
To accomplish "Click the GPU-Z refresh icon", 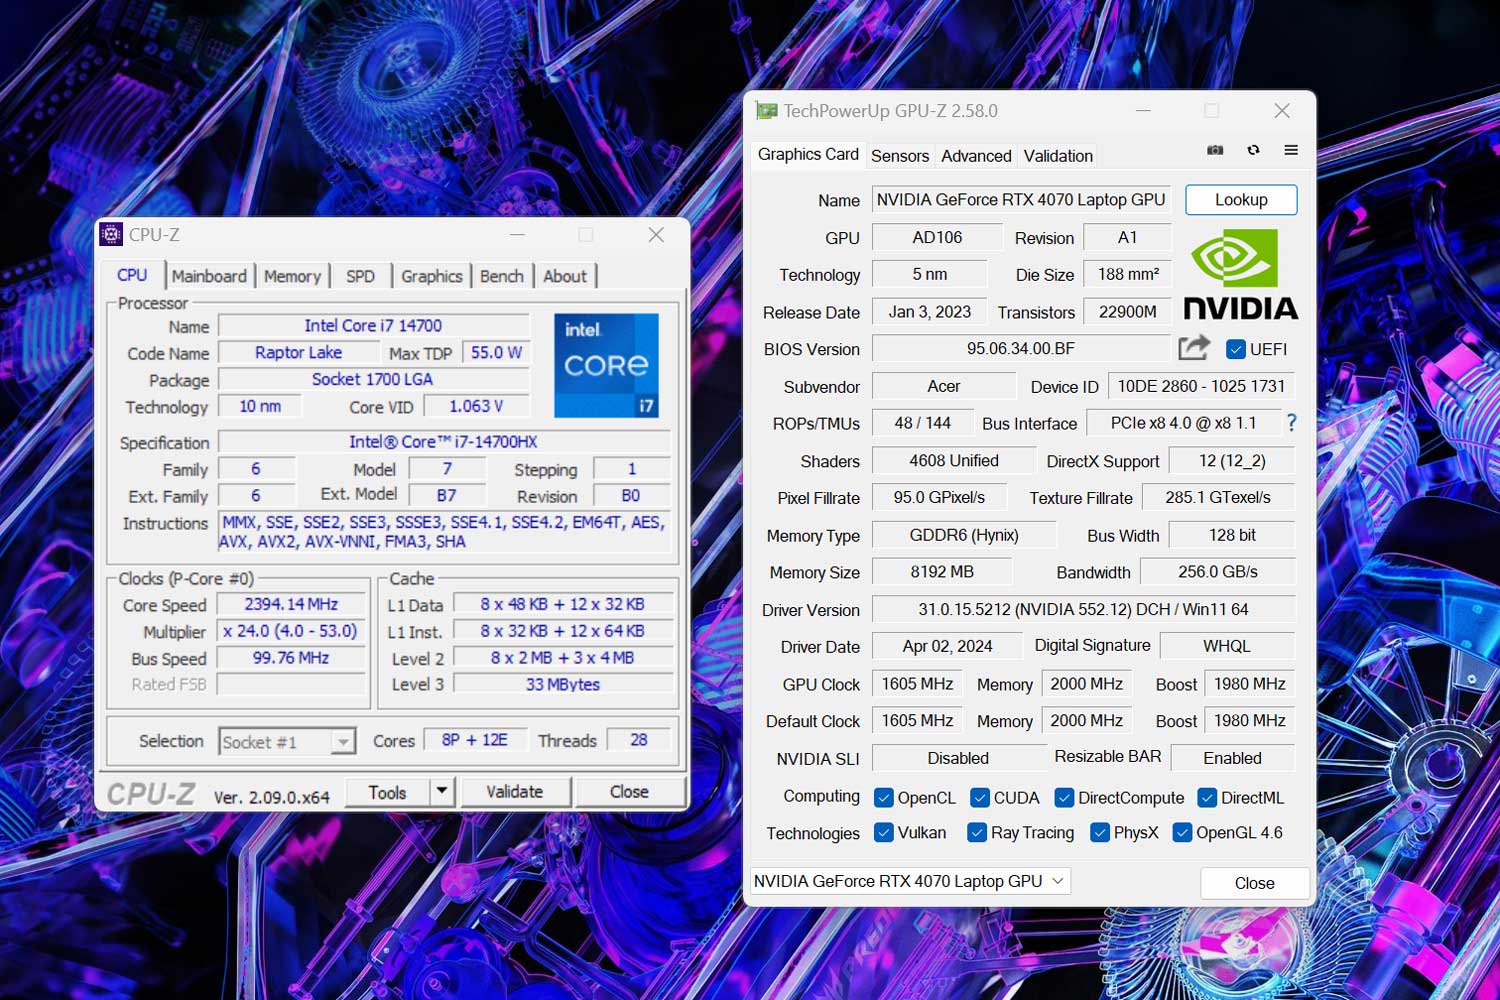I will coord(1253,150).
